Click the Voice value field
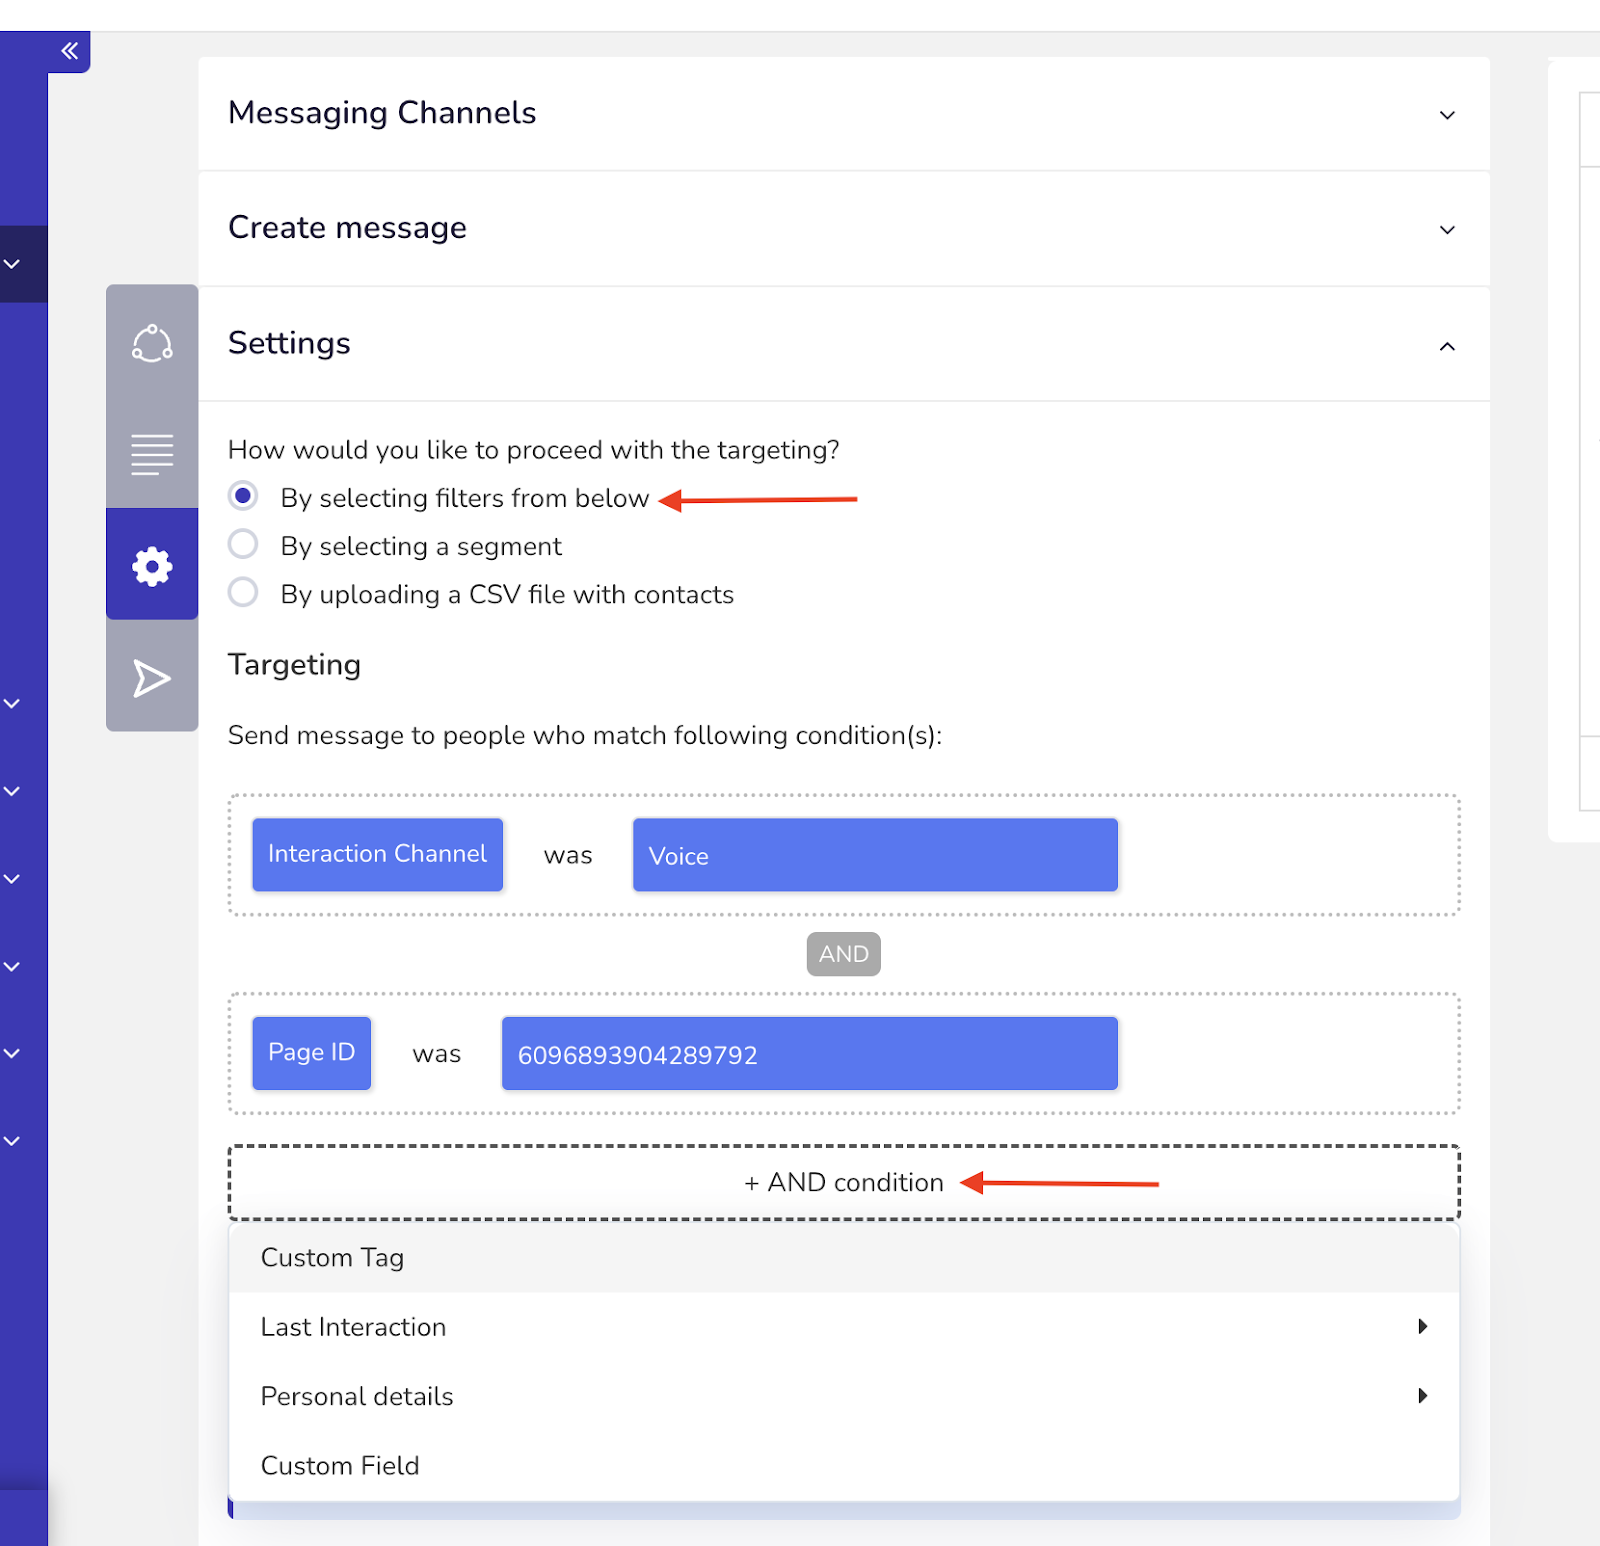 (x=874, y=855)
